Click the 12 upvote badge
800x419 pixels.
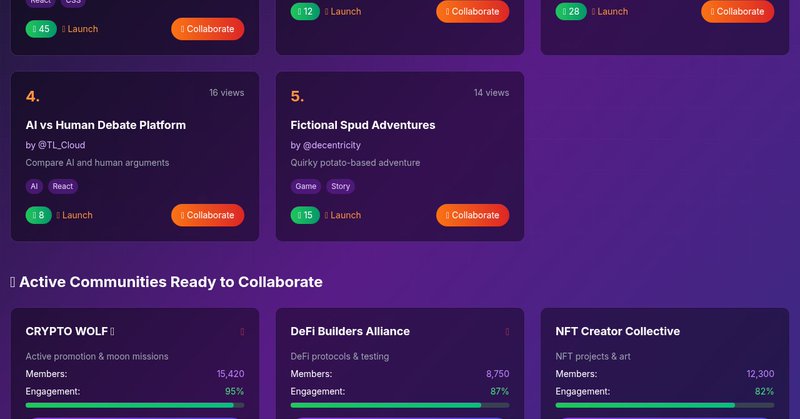[x=305, y=11]
